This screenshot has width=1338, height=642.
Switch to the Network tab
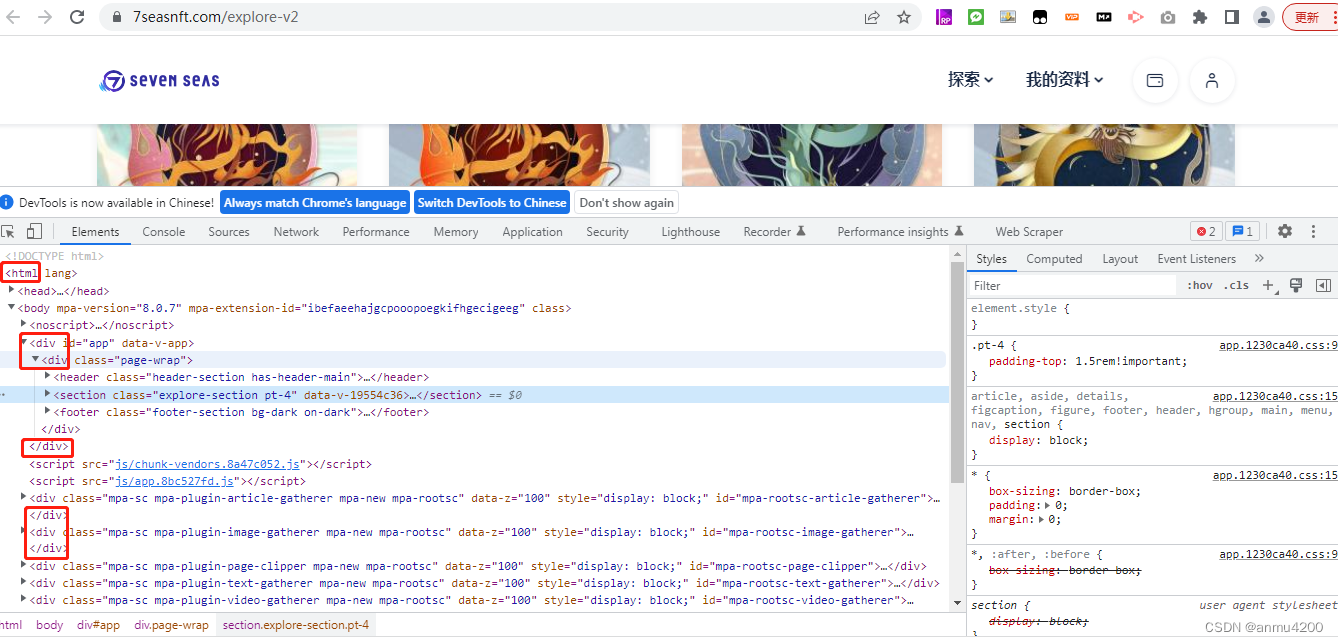coord(297,231)
